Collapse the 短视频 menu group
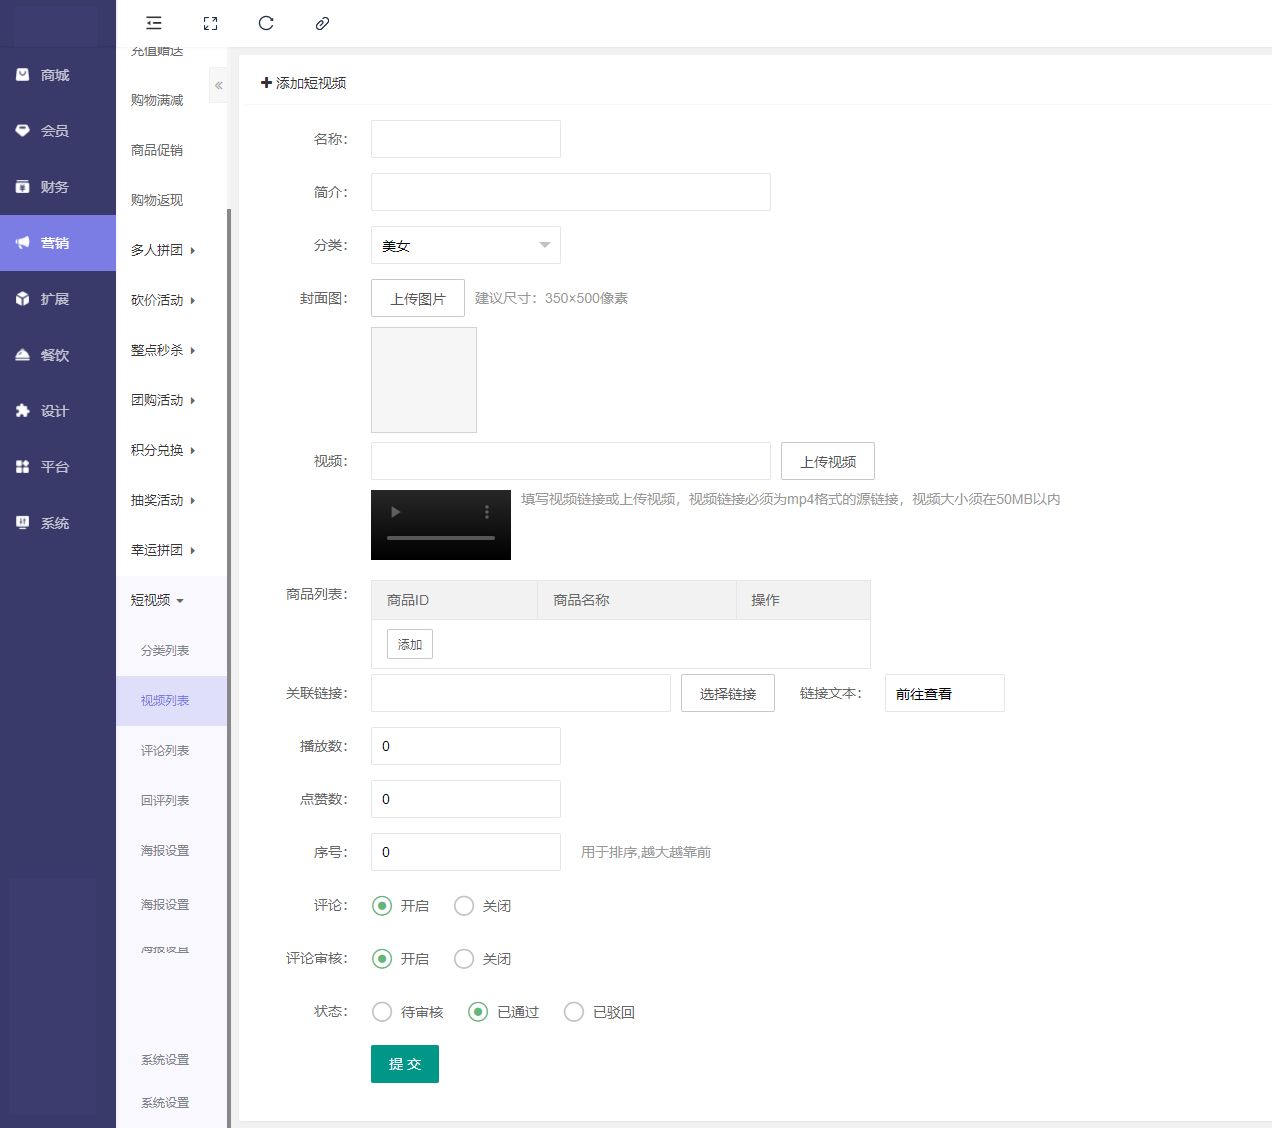Viewport: 1272px width, 1128px height. point(157,600)
